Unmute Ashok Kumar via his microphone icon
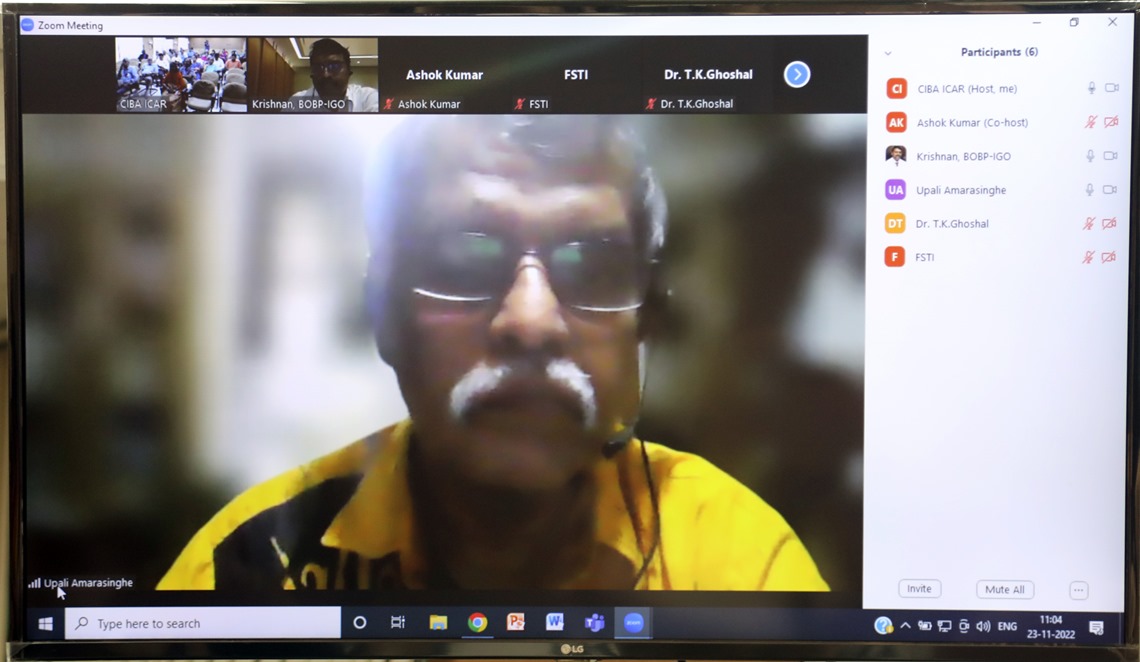The height and width of the screenshot is (662, 1140). click(1090, 122)
